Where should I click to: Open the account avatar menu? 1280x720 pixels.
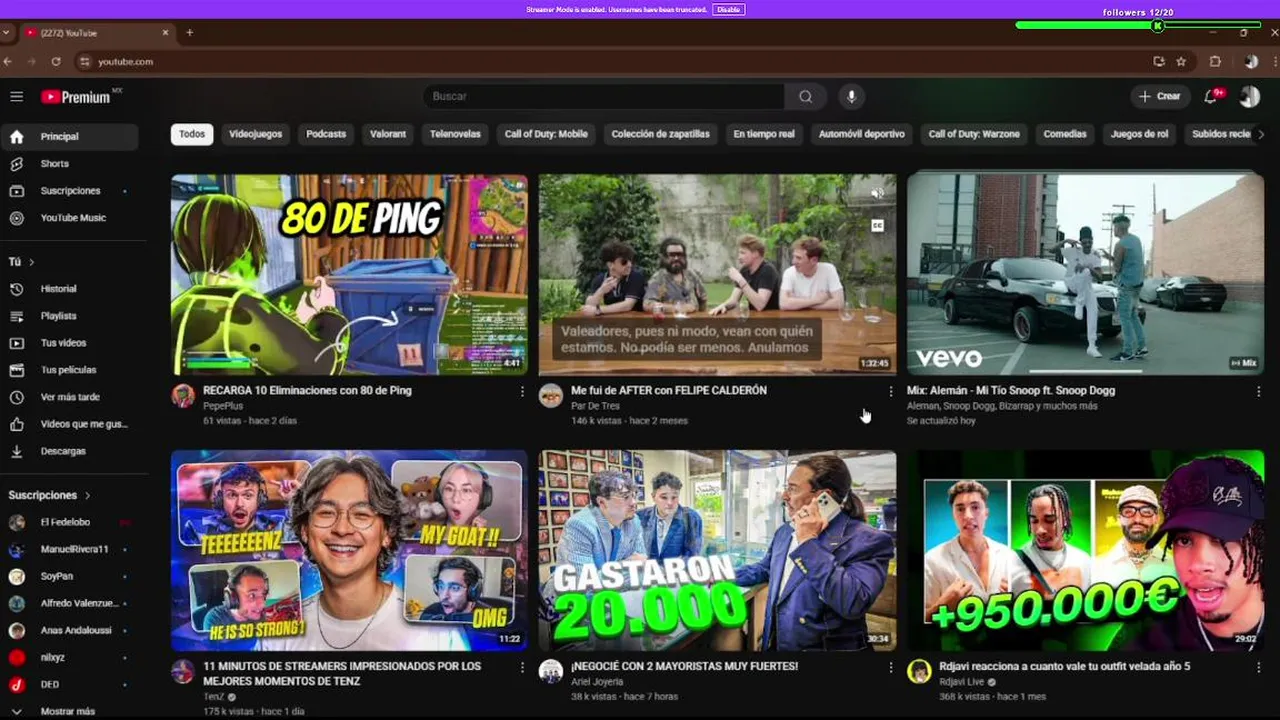[1249, 96]
